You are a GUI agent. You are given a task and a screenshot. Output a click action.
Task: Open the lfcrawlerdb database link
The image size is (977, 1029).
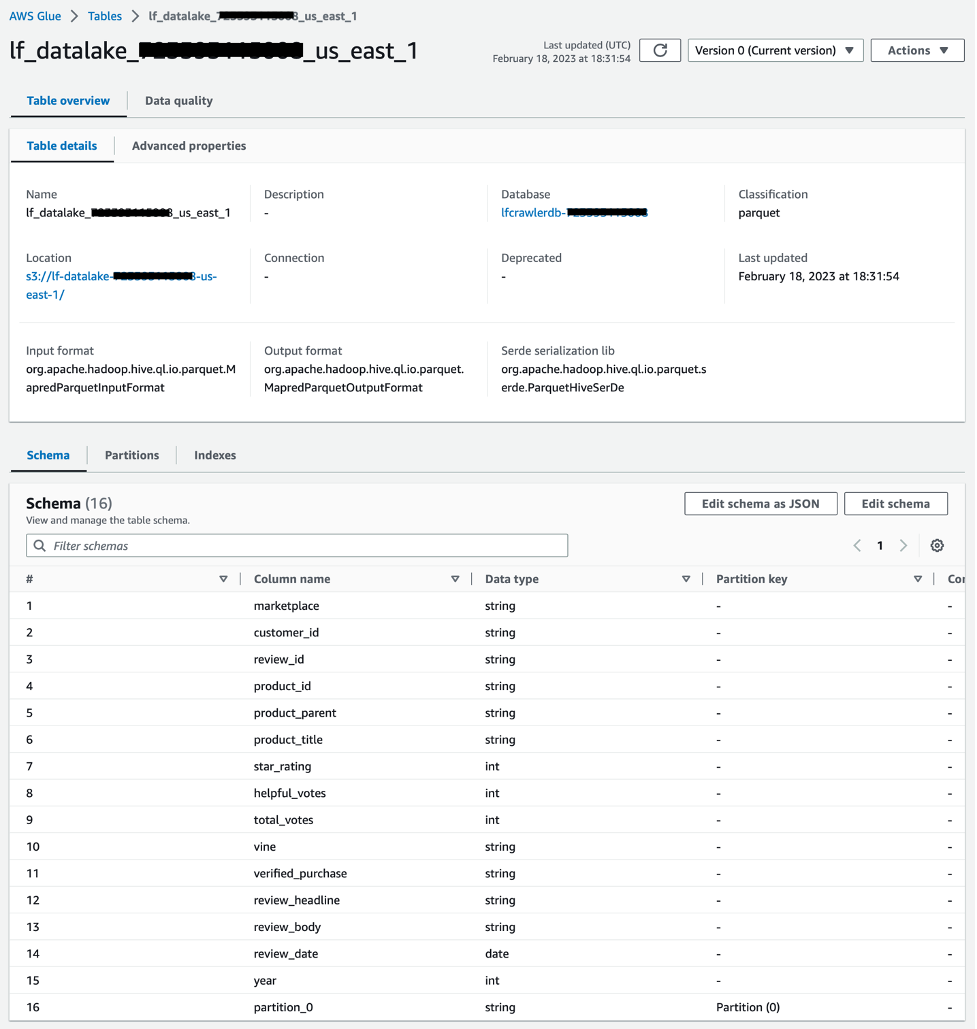(575, 213)
